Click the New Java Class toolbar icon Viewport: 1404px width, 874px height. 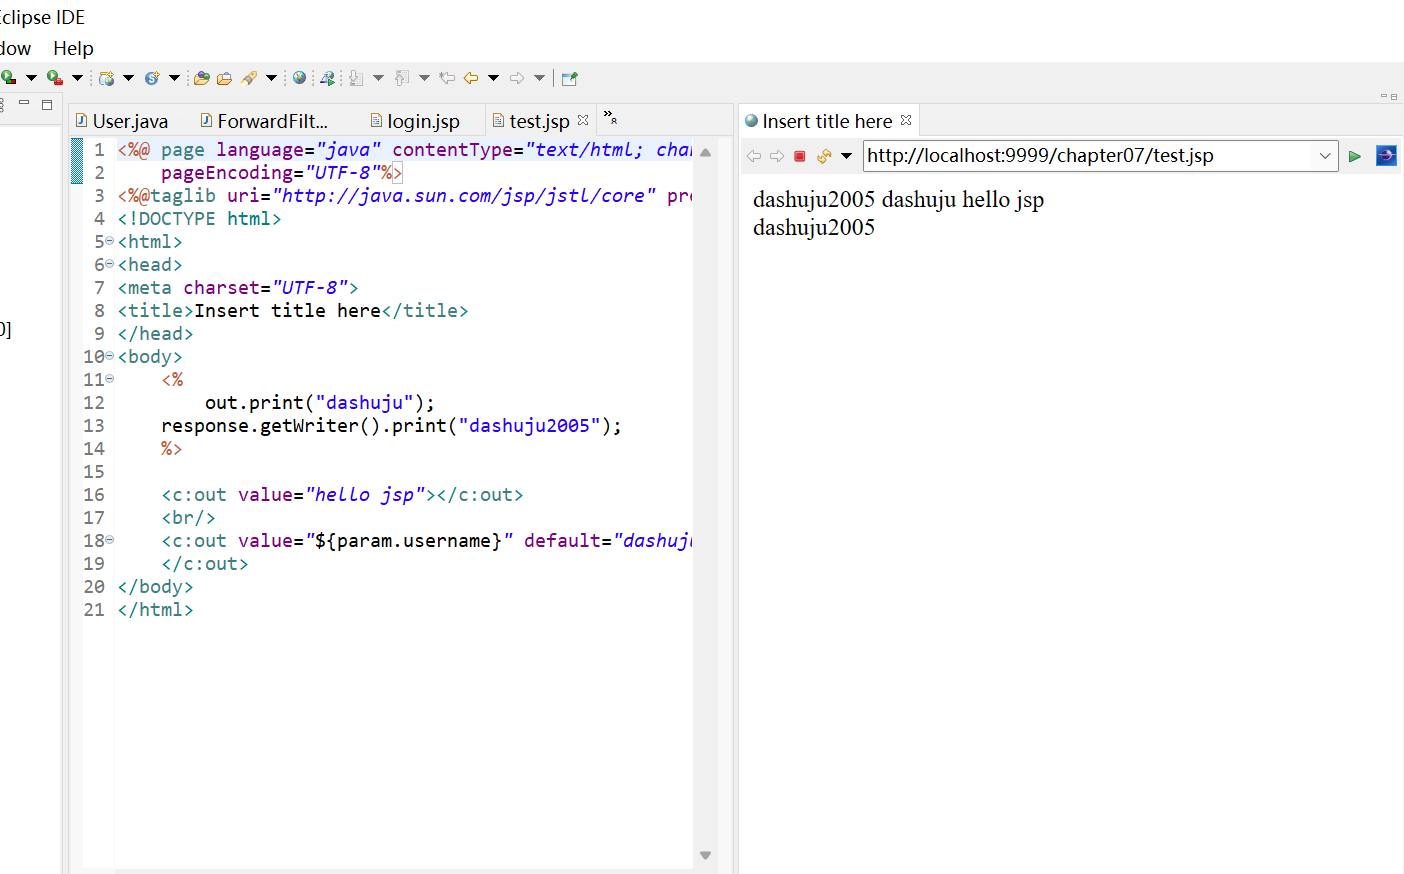coord(152,78)
